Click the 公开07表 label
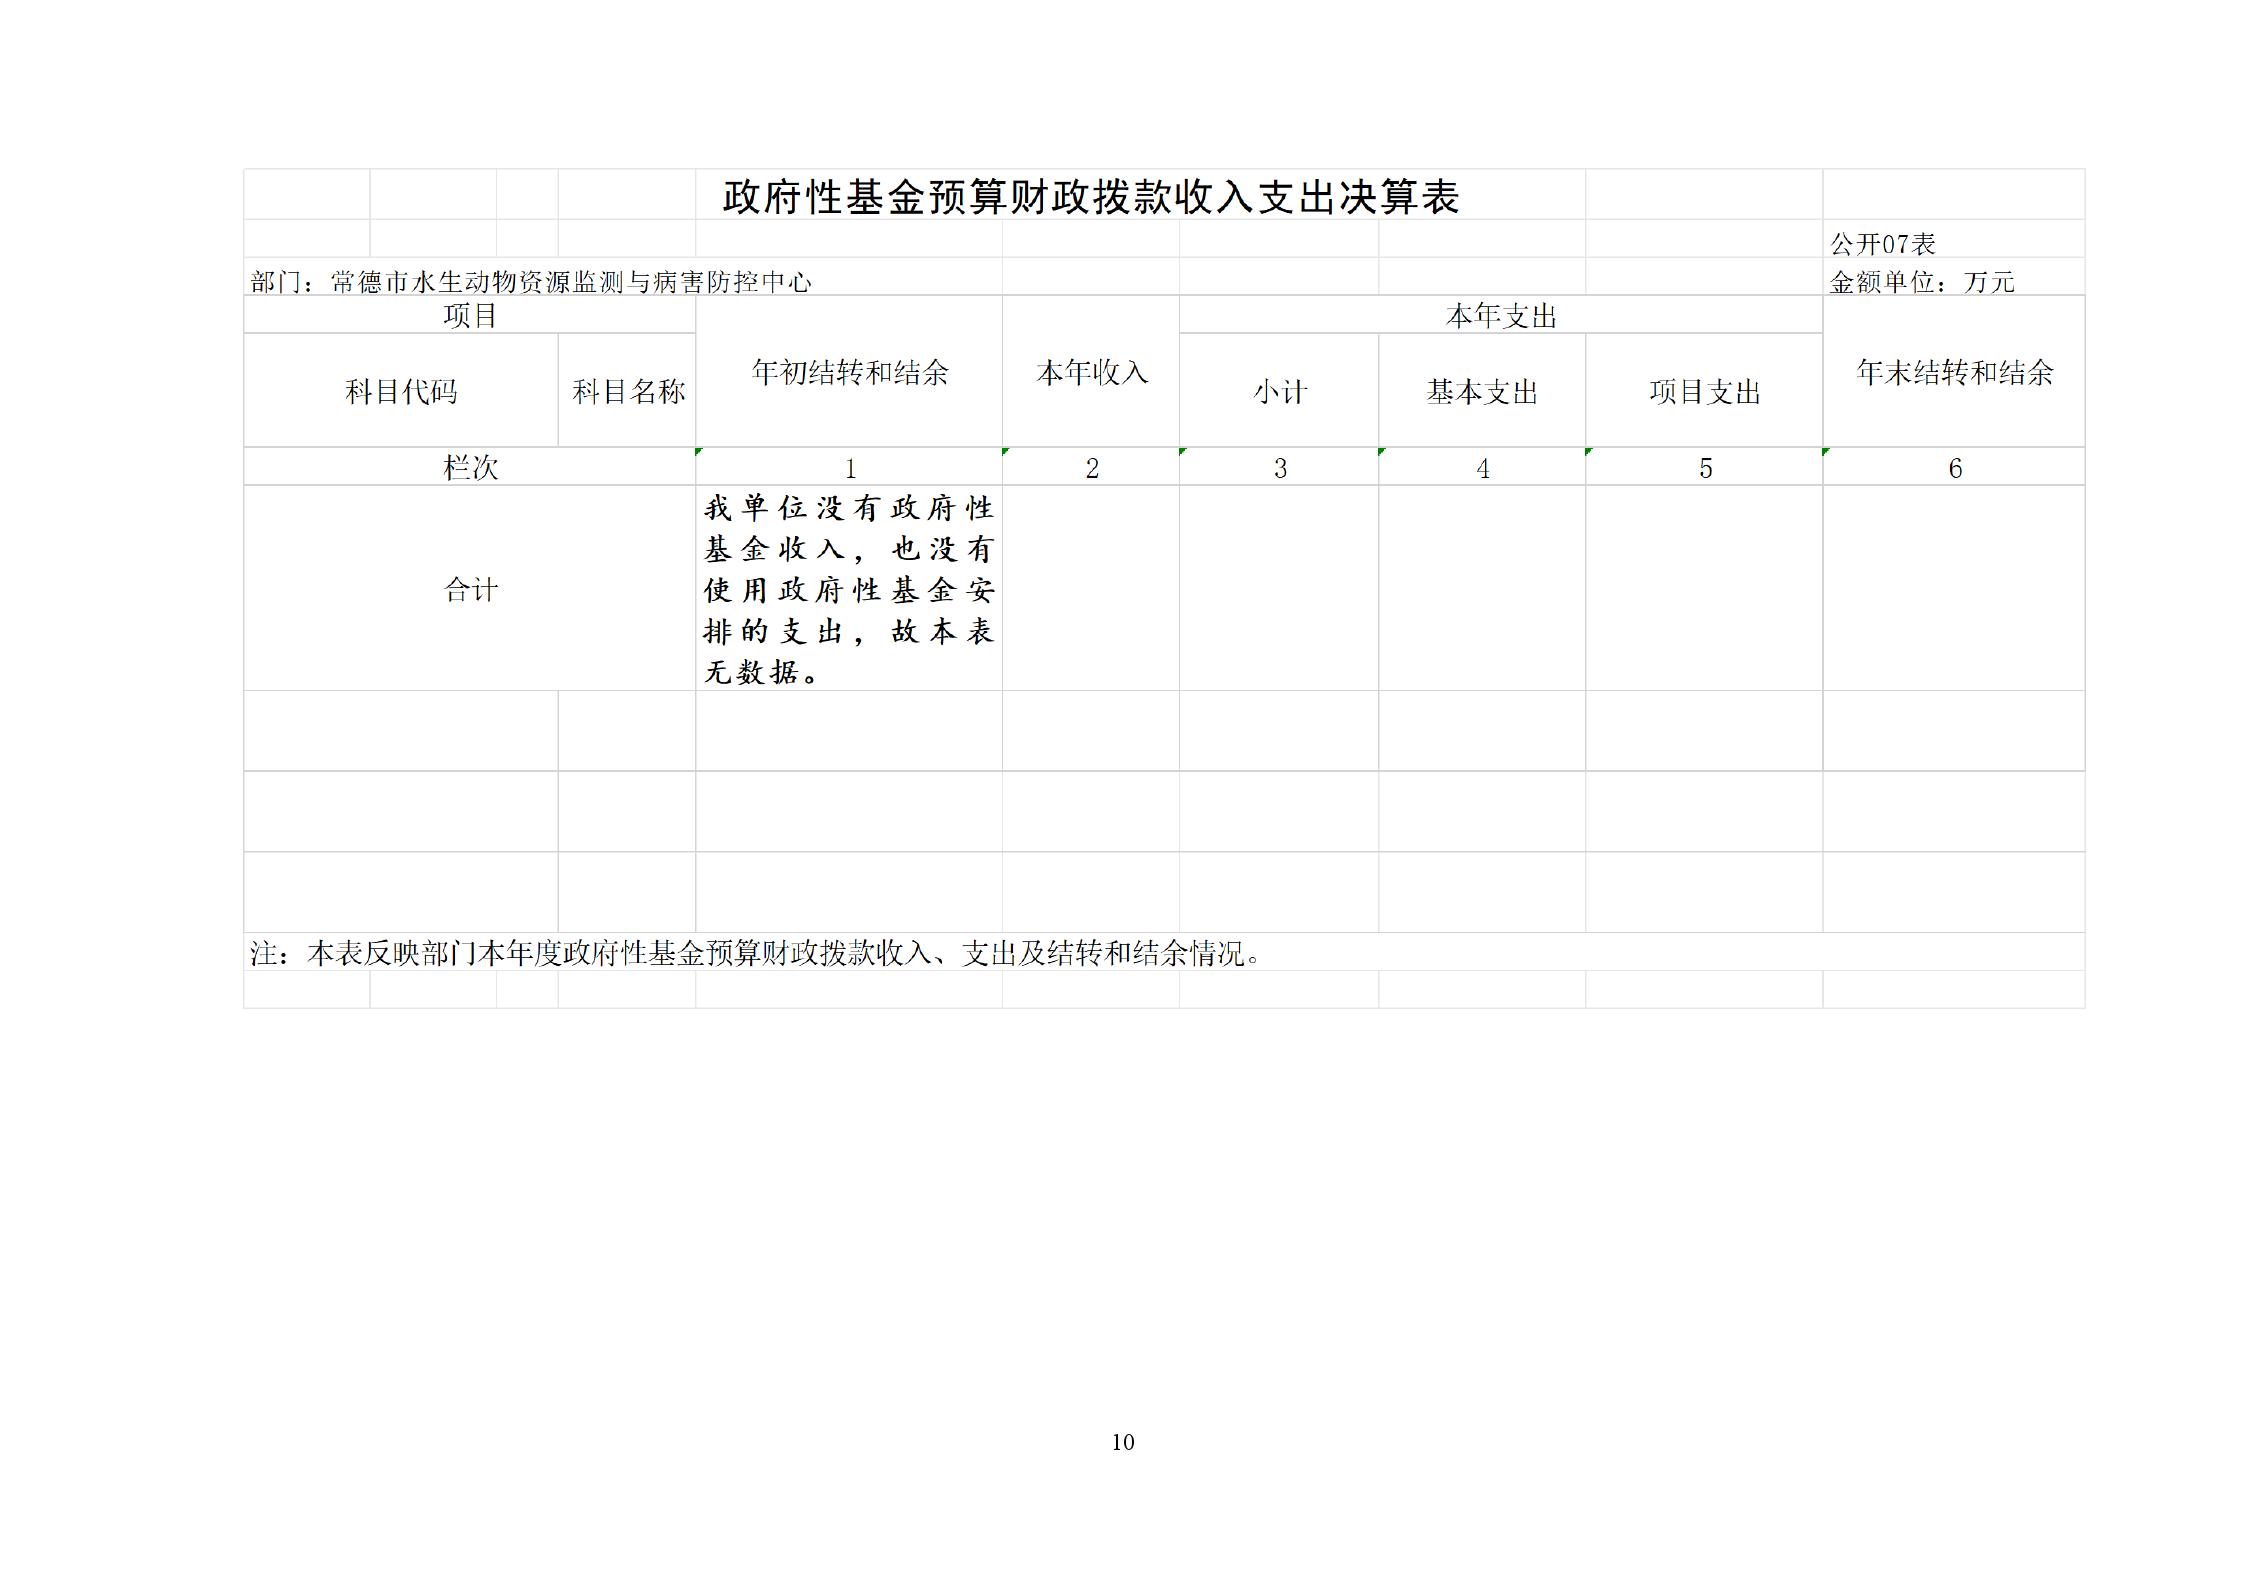Image resolution: width=2244 pixels, height=1586 pixels. click(1882, 244)
